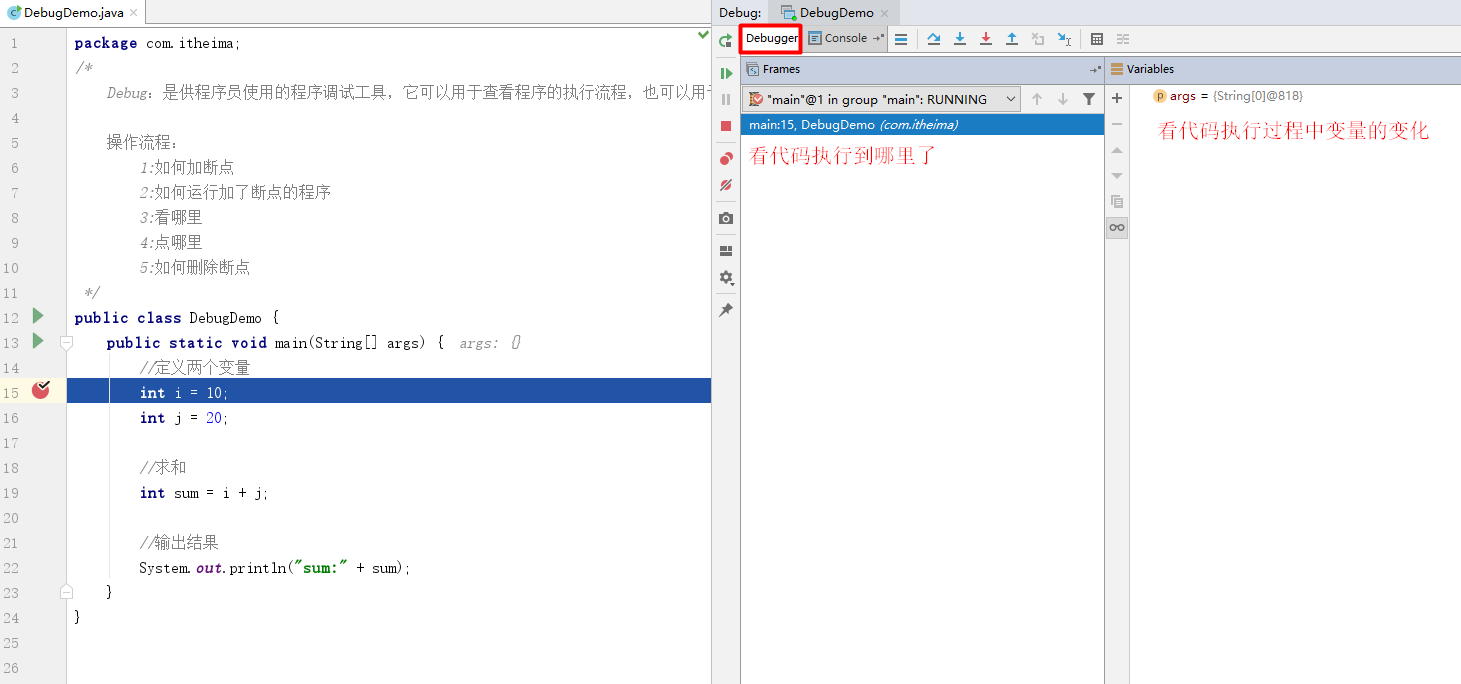Pause the running program

726,100
